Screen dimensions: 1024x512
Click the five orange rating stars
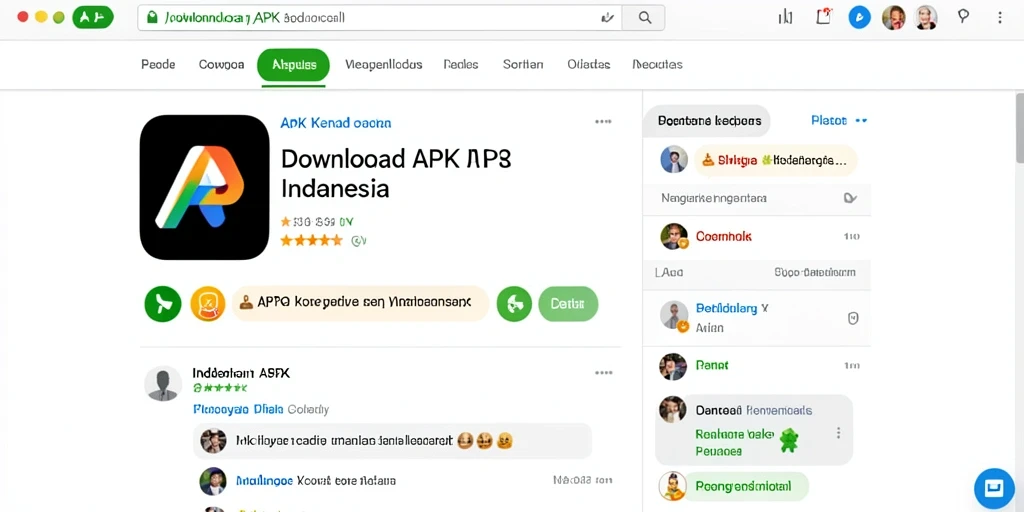[x=312, y=240]
